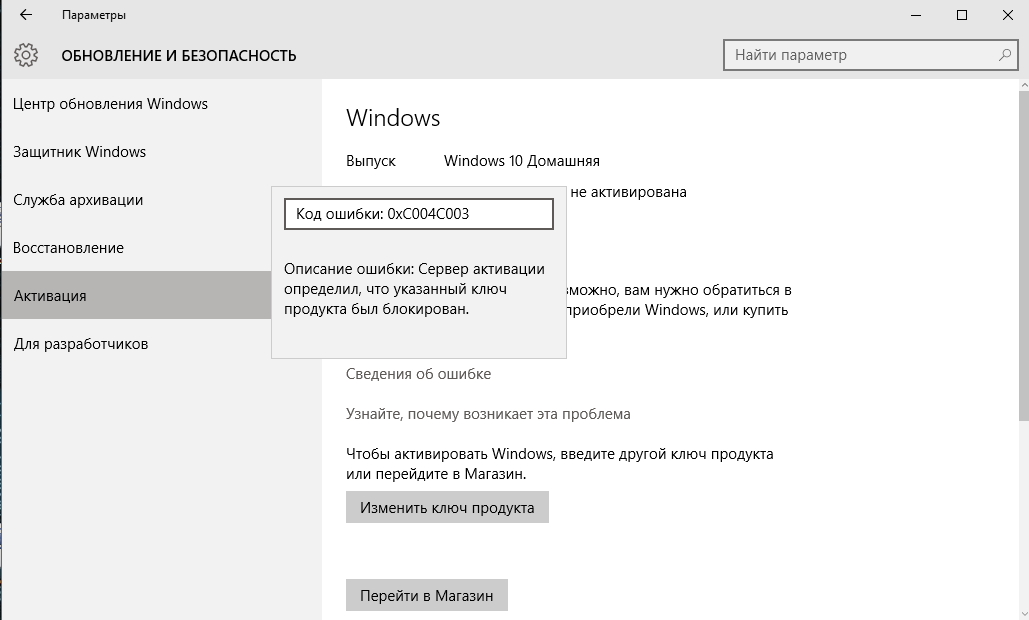Screen dimensions: 1029x620
Task: Close the Параметры window
Action: point(1007,15)
